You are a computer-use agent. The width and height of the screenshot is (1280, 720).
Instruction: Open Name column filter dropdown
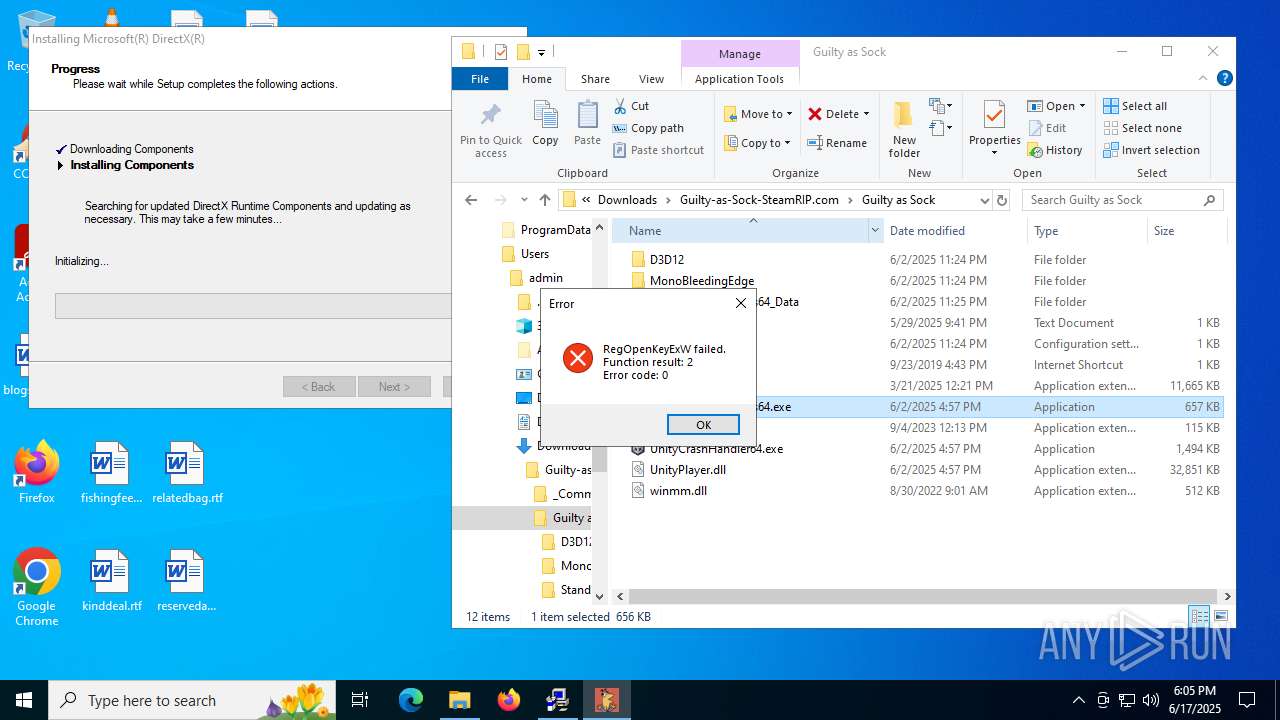coord(875,231)
